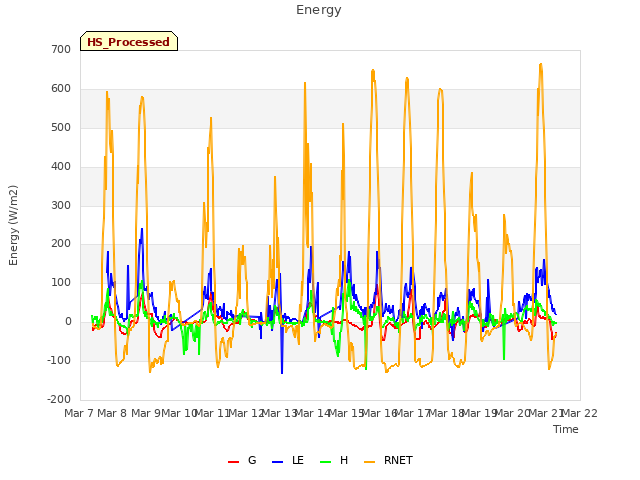Click the Energy chart title
Image resolution: width=640 pixels, height=480 pixels.
coord(318,10)
